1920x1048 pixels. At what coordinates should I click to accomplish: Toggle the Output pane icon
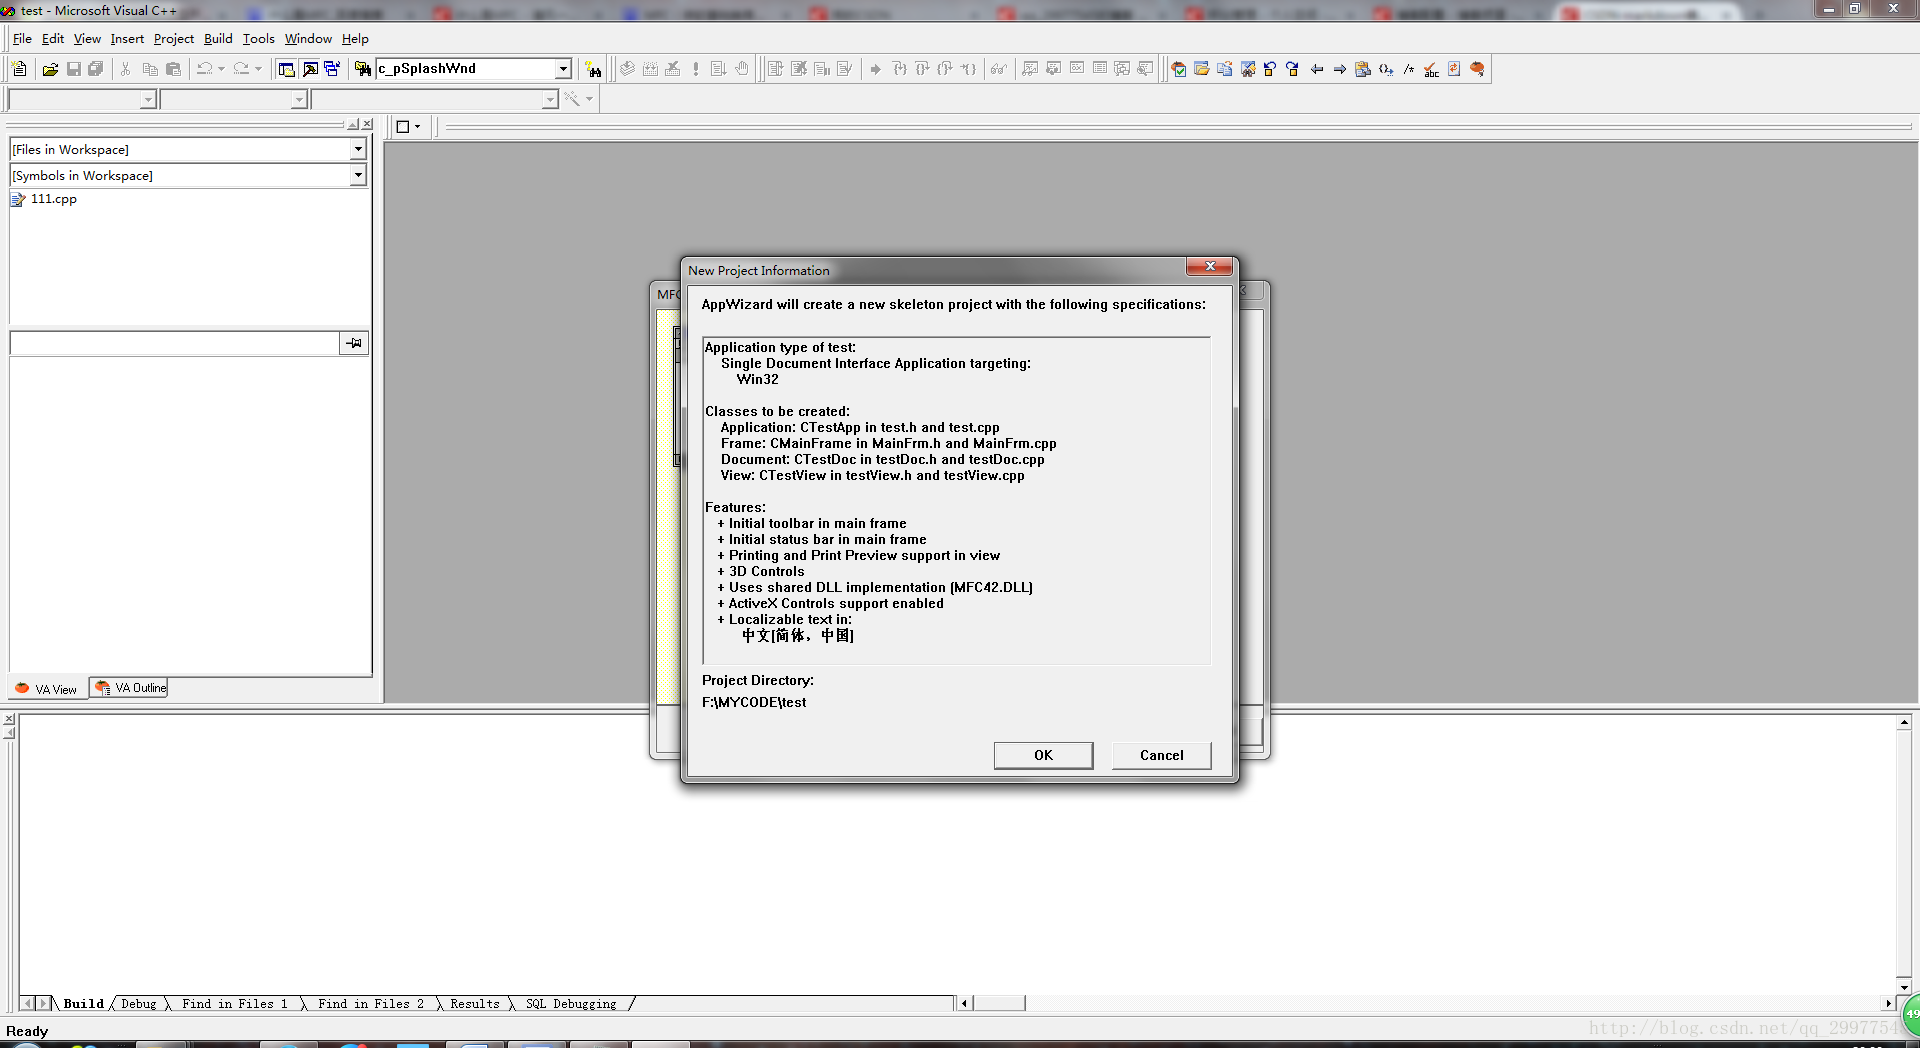click(x=310, y=69)
